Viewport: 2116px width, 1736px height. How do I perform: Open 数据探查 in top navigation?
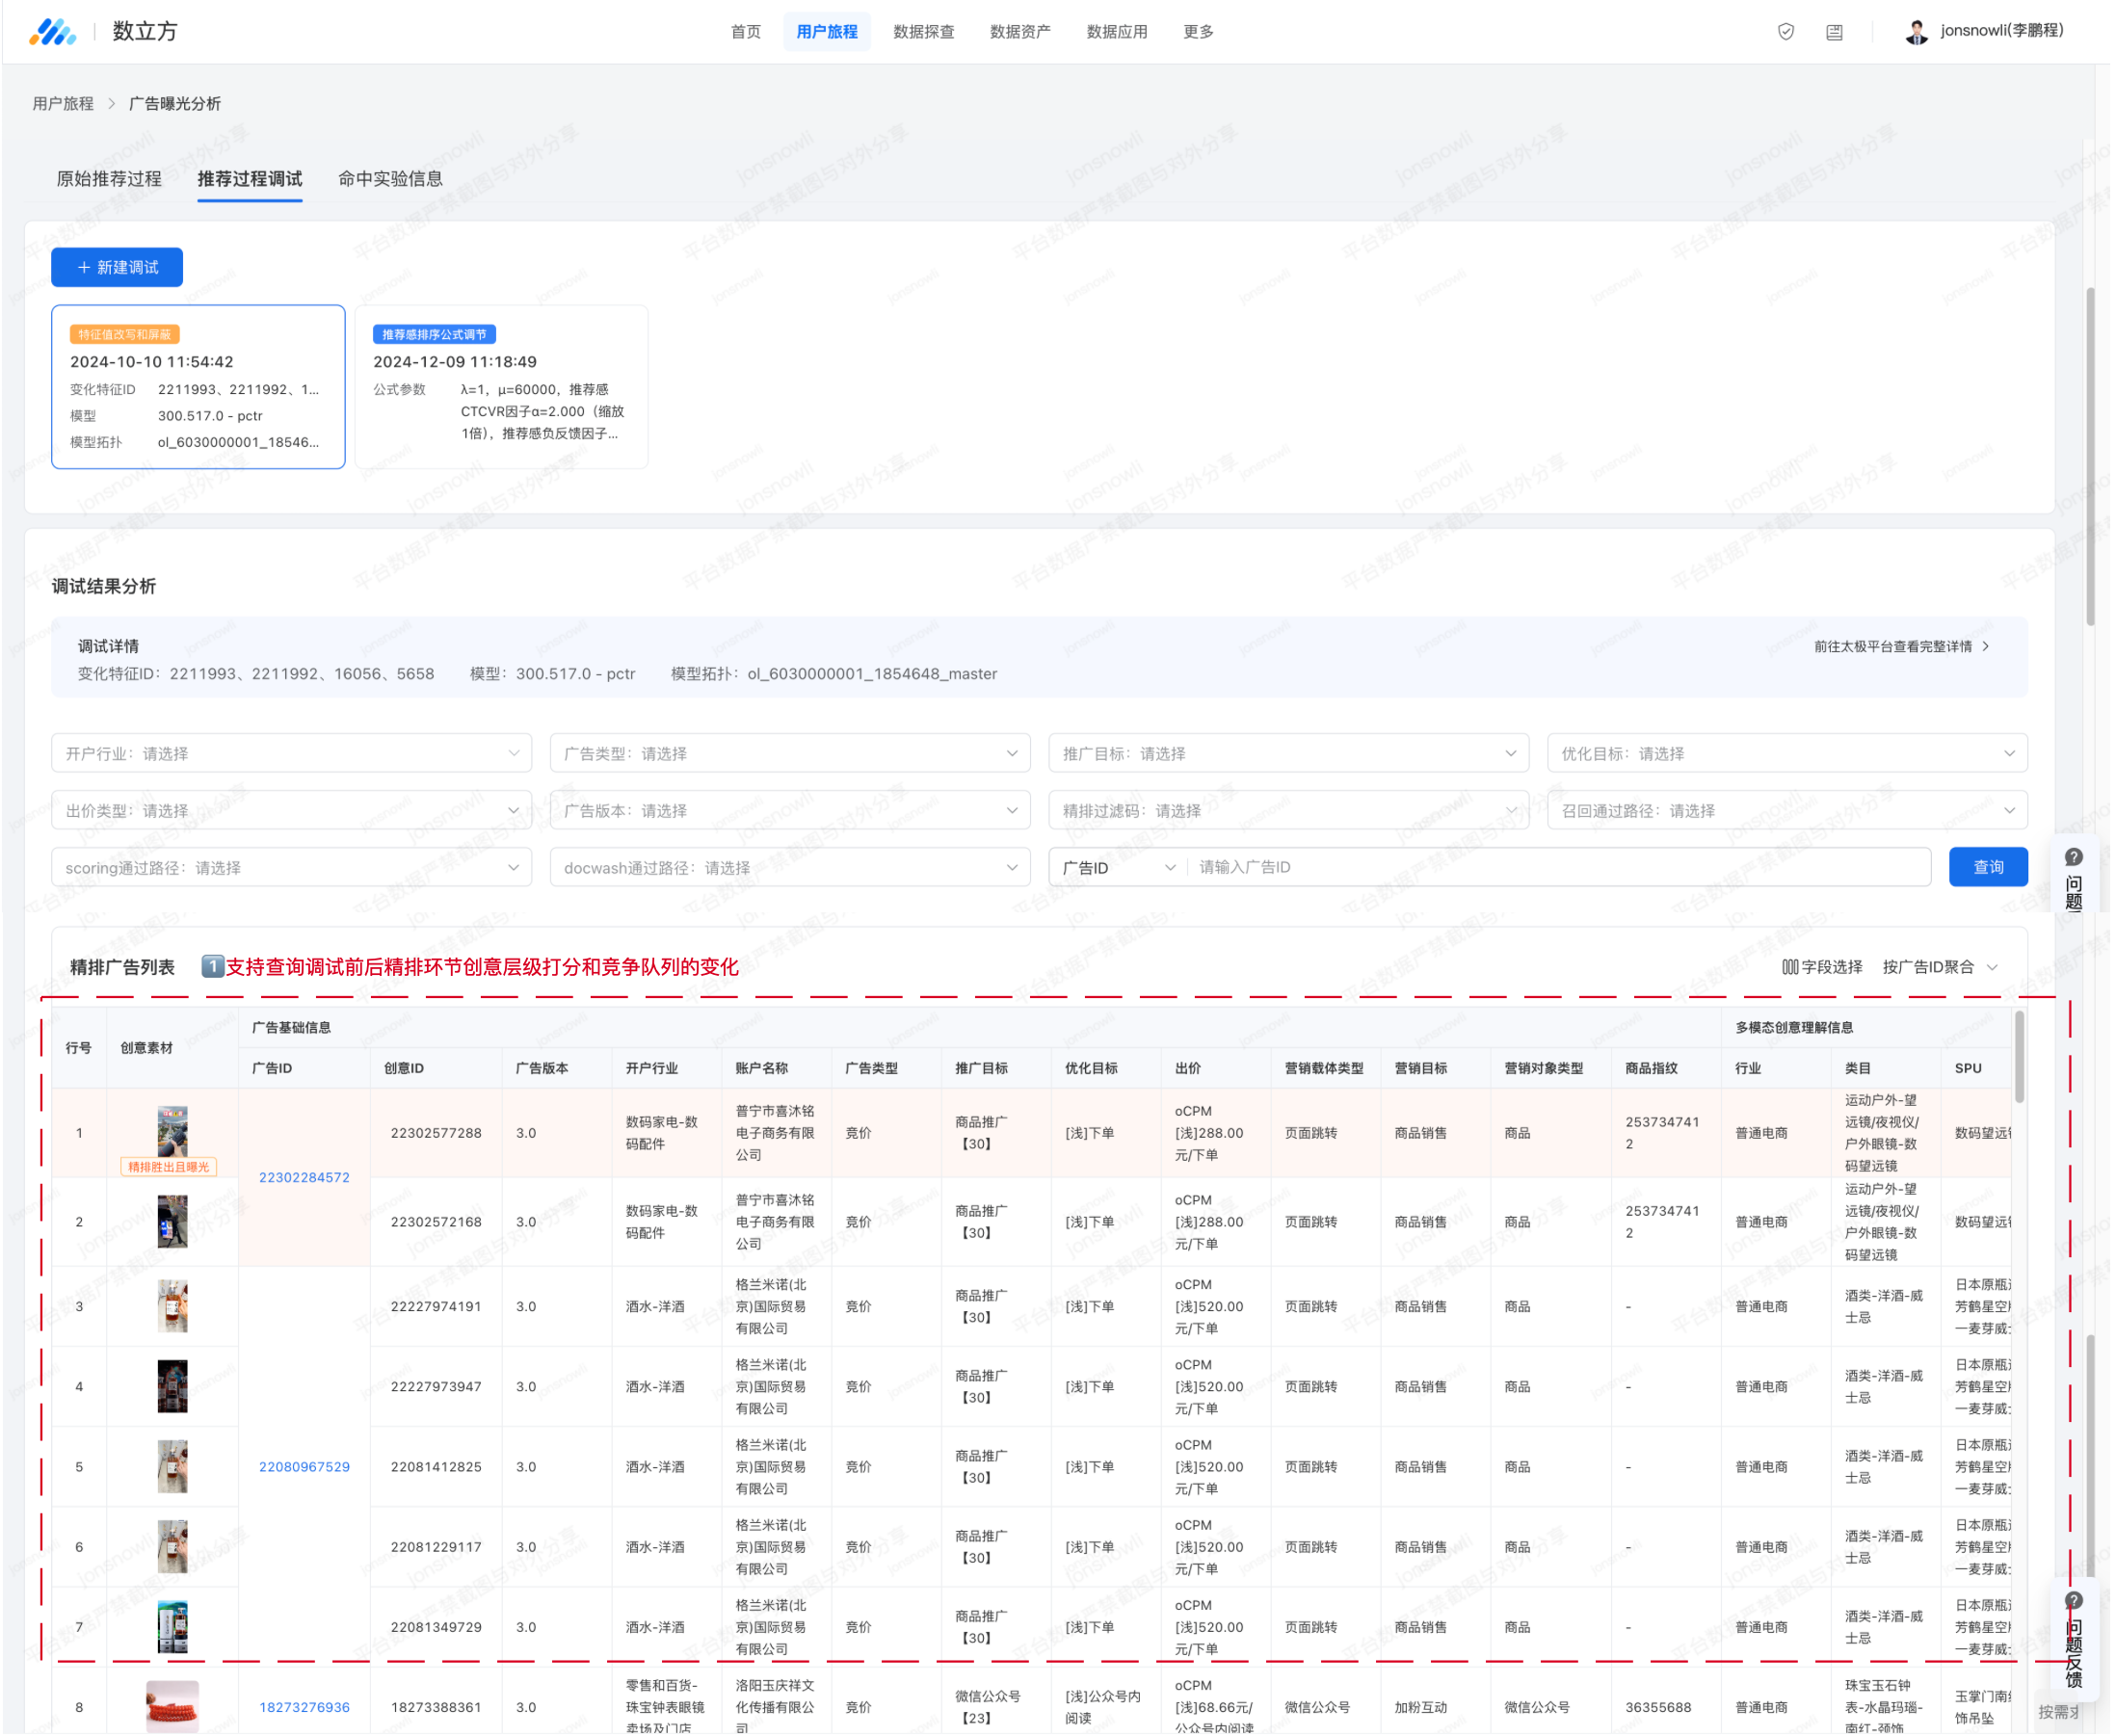pos(923,32)
